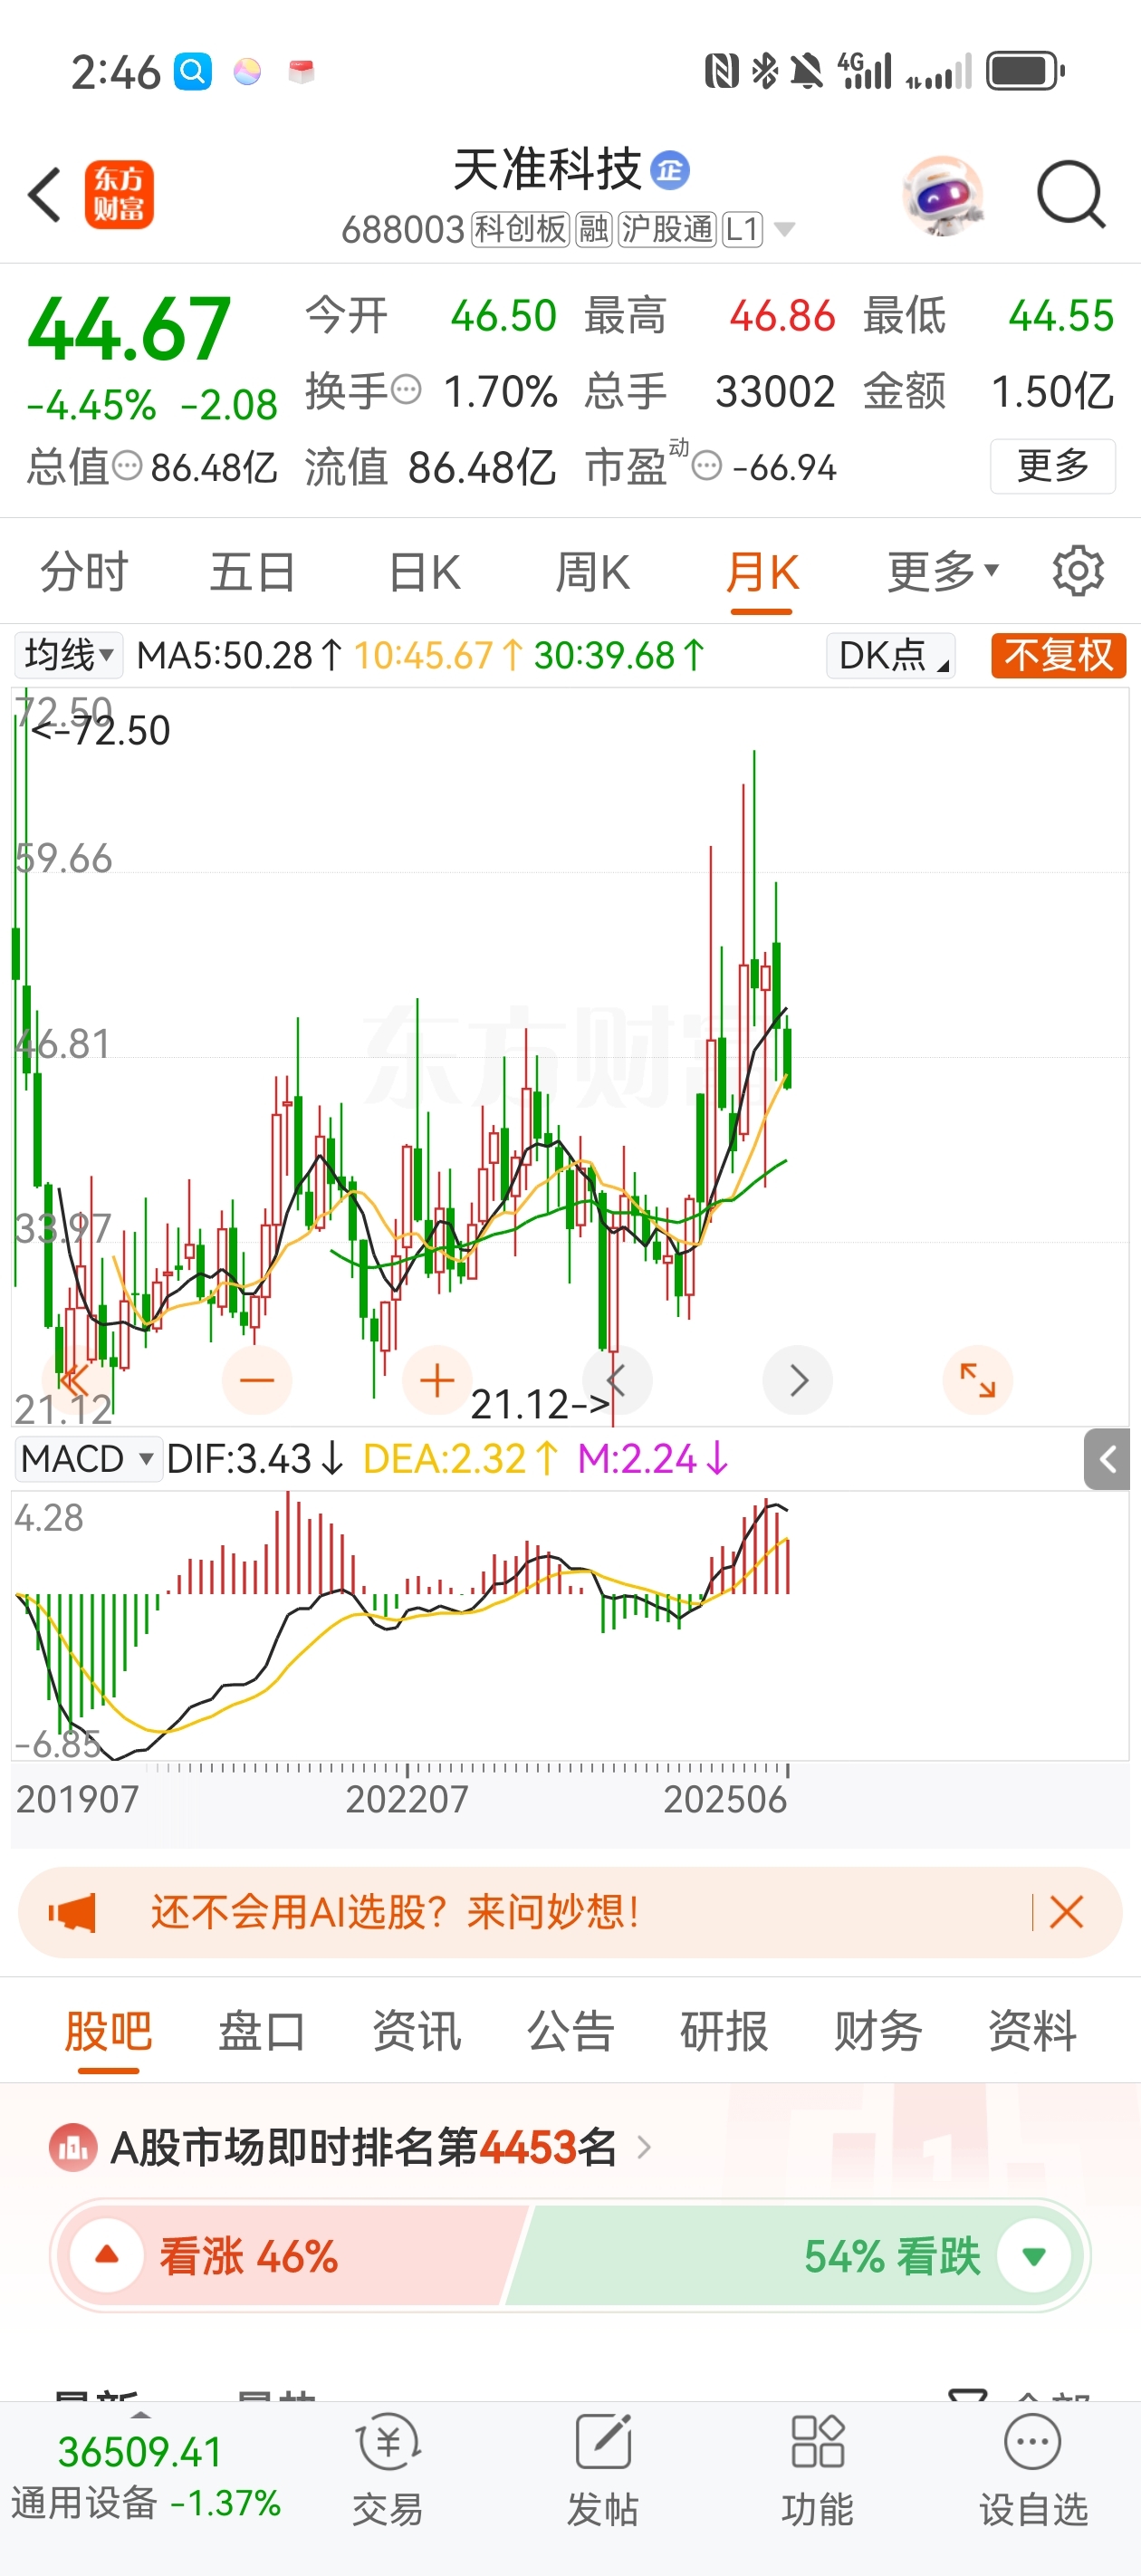Image resolution: width=1141 pixels, height=2576 pixels.
Task: Switch to 周K chart tab
Action: point(593,571)
